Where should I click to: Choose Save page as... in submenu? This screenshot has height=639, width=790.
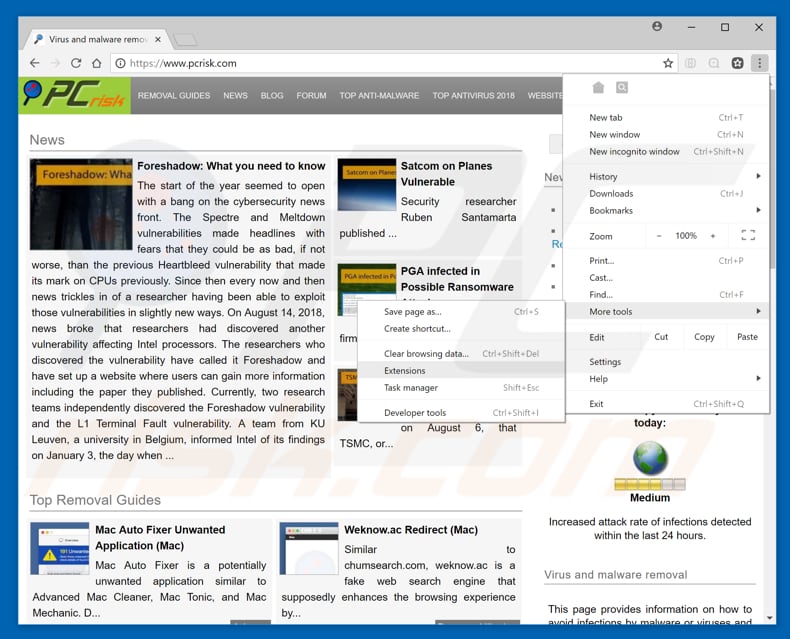[461, 311]
